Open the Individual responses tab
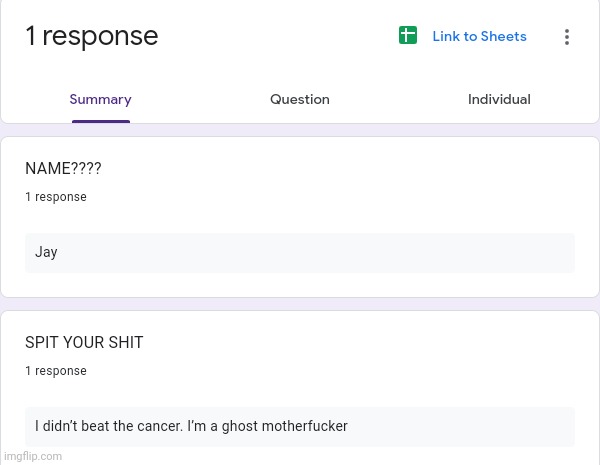 coord(499,99)
